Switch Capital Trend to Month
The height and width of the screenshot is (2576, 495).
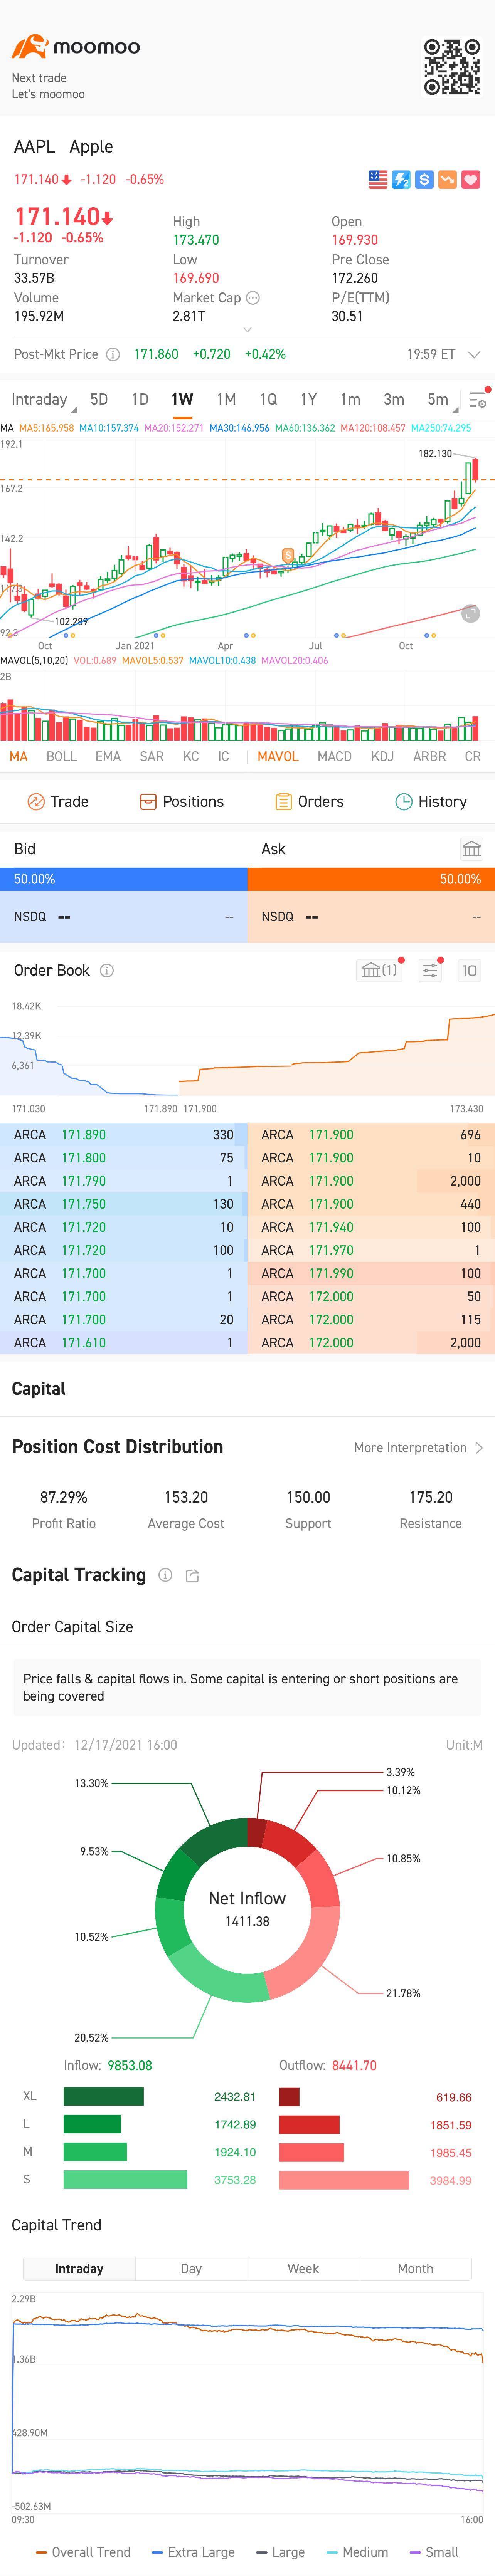pyautogui.click(x=415, y=2268)
